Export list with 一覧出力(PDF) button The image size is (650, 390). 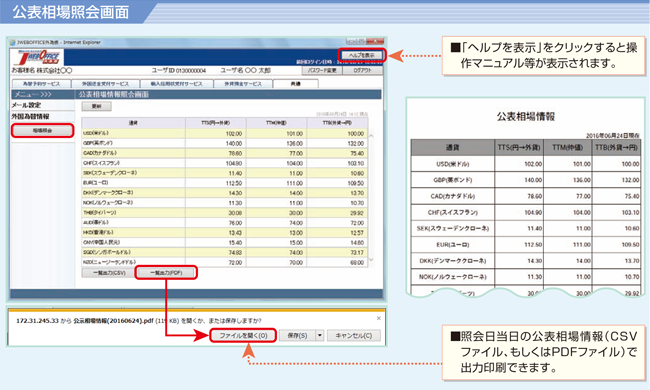coord(166,273)
